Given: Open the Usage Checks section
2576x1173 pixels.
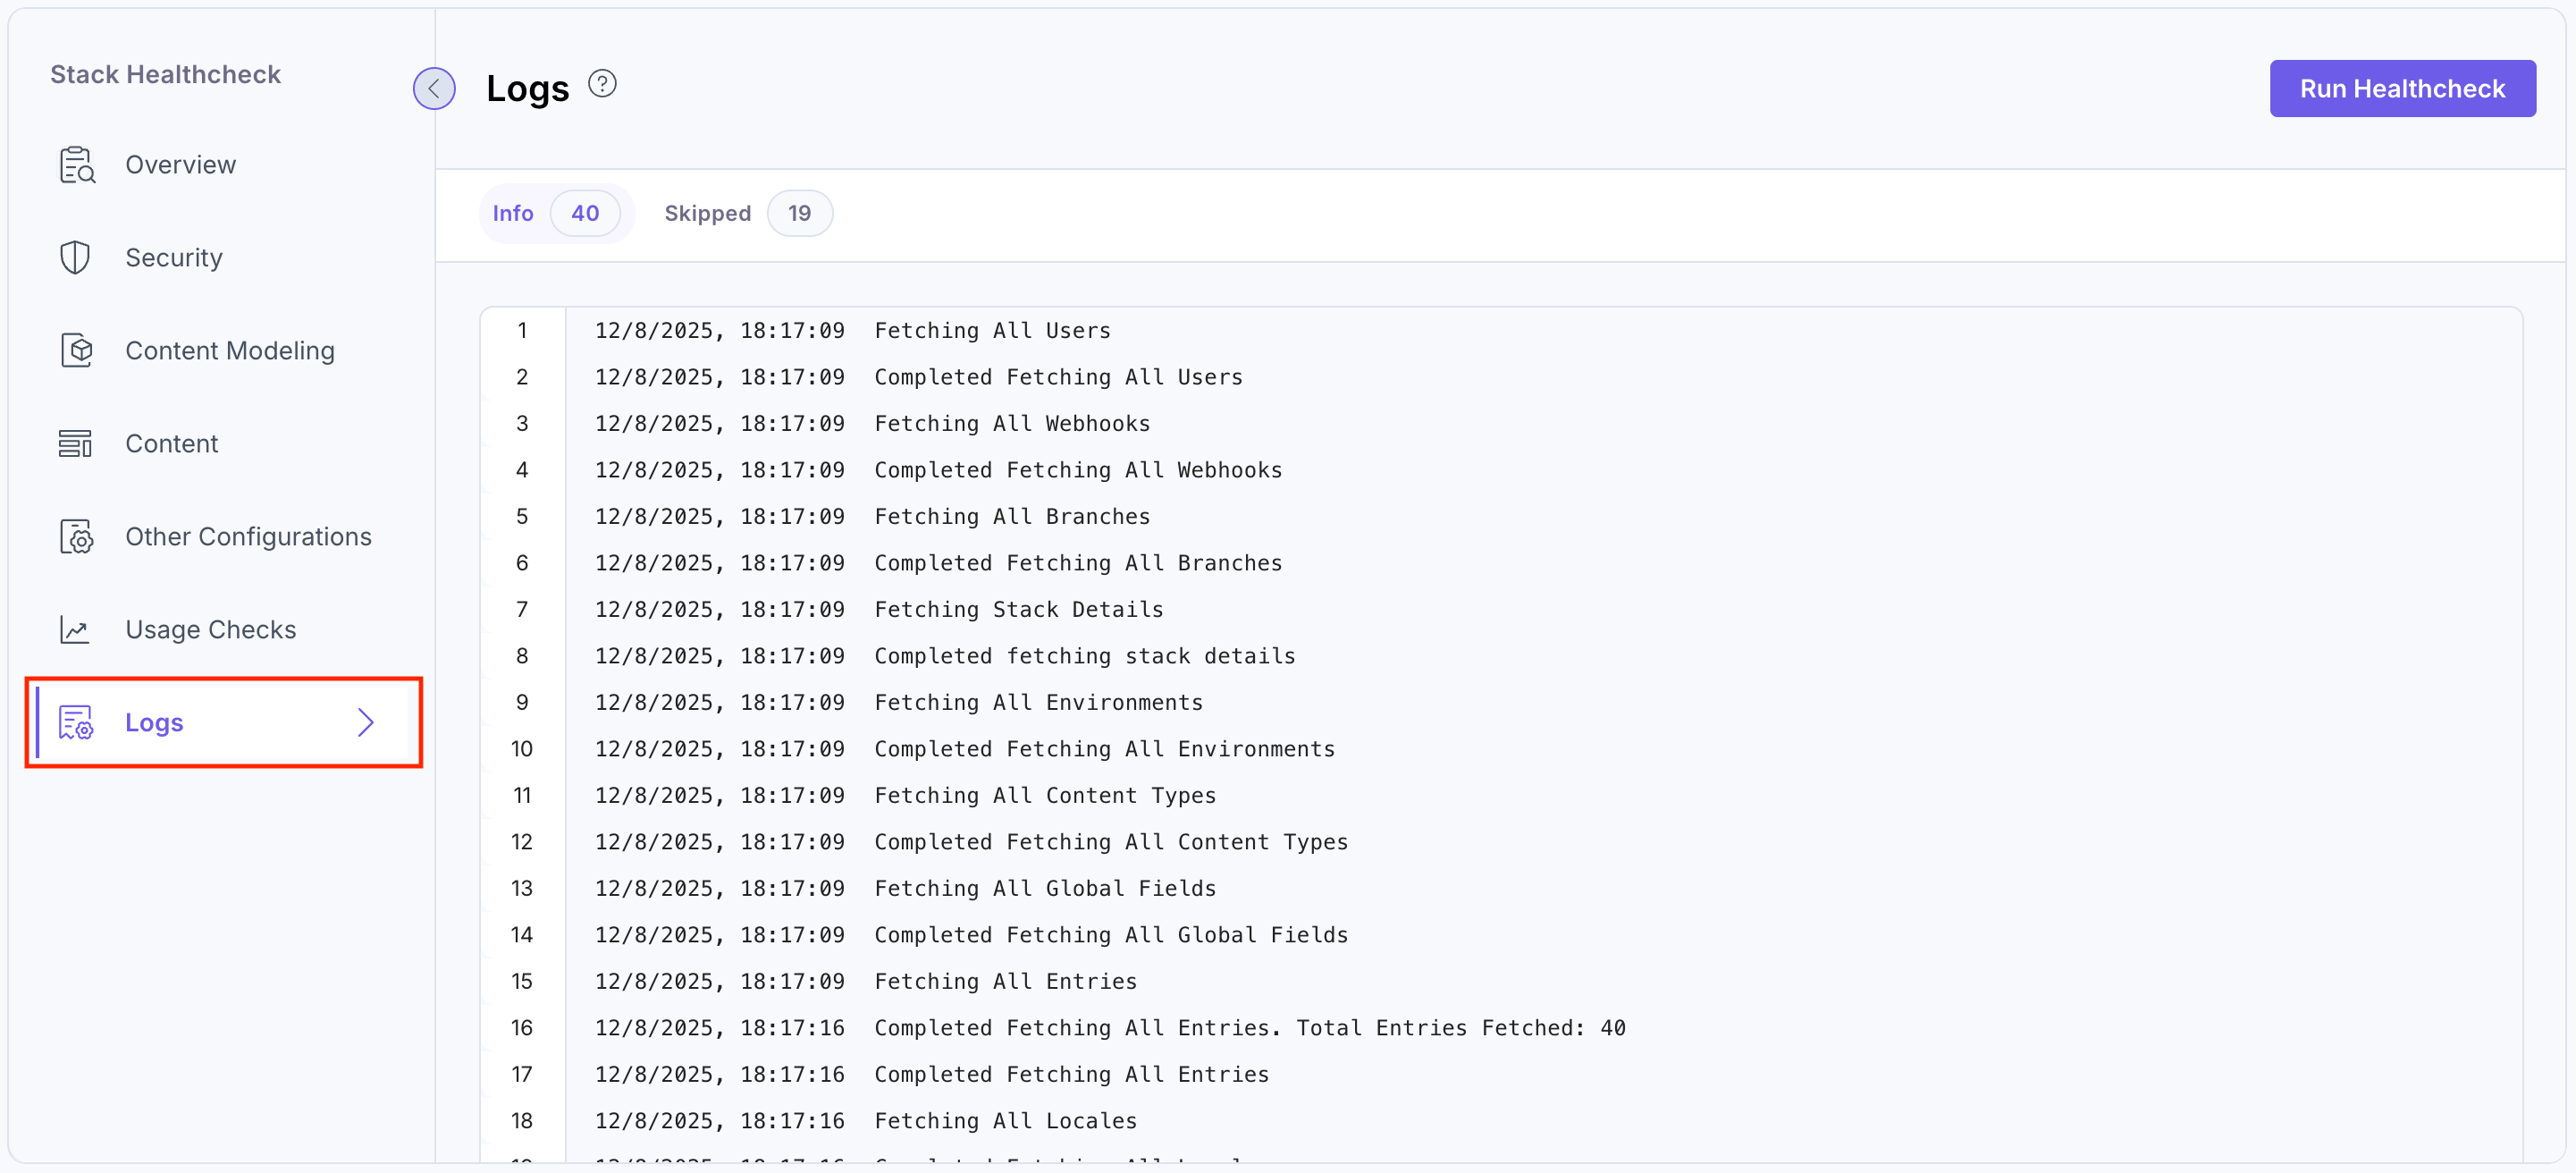Looking at the screenshot, I should (x=210, y=629).
